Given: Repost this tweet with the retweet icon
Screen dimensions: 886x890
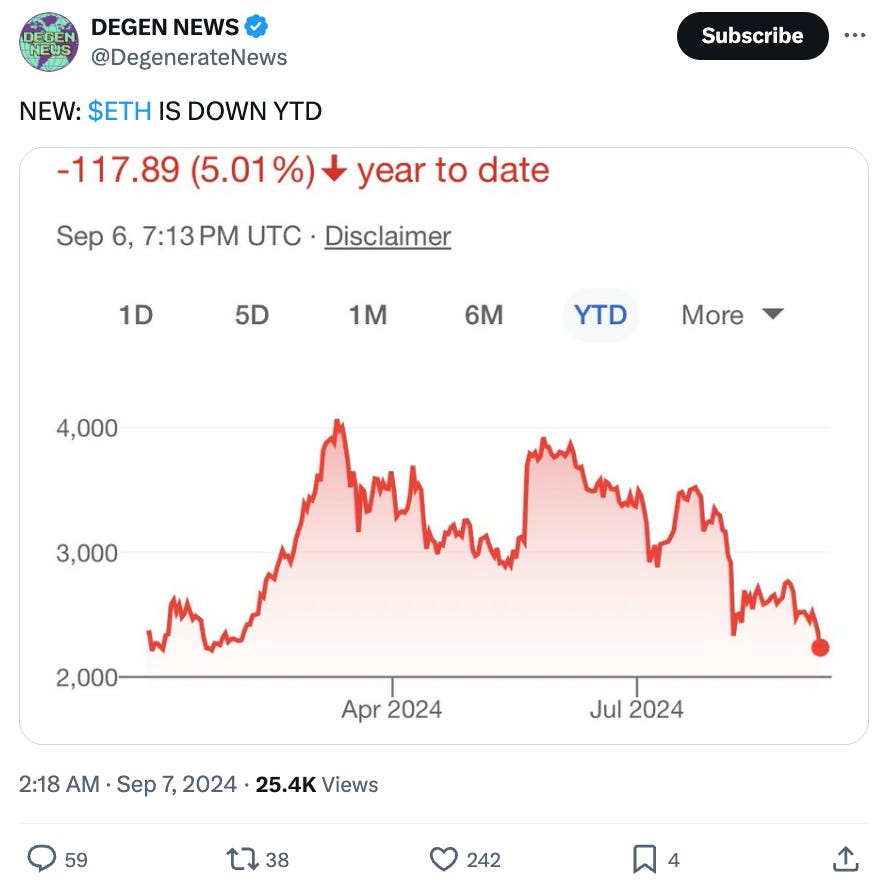Looking at the screenshot, I should click(x=243, y=859).
